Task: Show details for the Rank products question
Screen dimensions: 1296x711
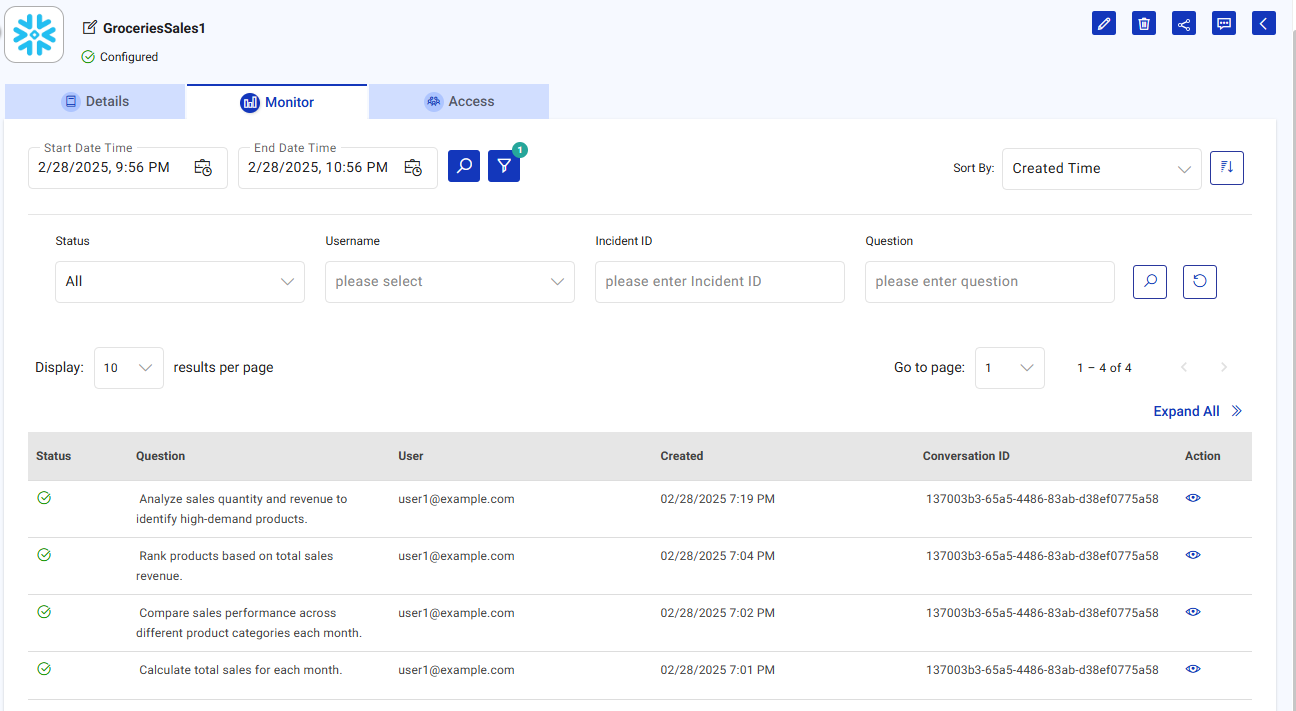Action: pos(1192,555)
